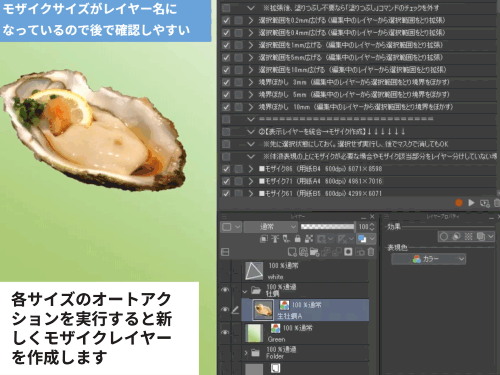The image size is (500, 375).
Task: Delete the selected layer with trash icon
Action: tap(371, 252)
